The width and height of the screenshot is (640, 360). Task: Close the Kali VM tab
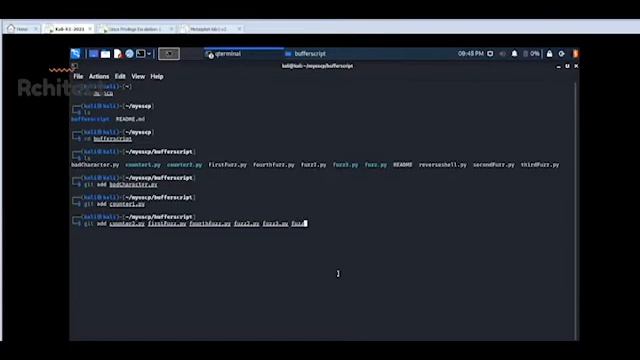[90, 29]
